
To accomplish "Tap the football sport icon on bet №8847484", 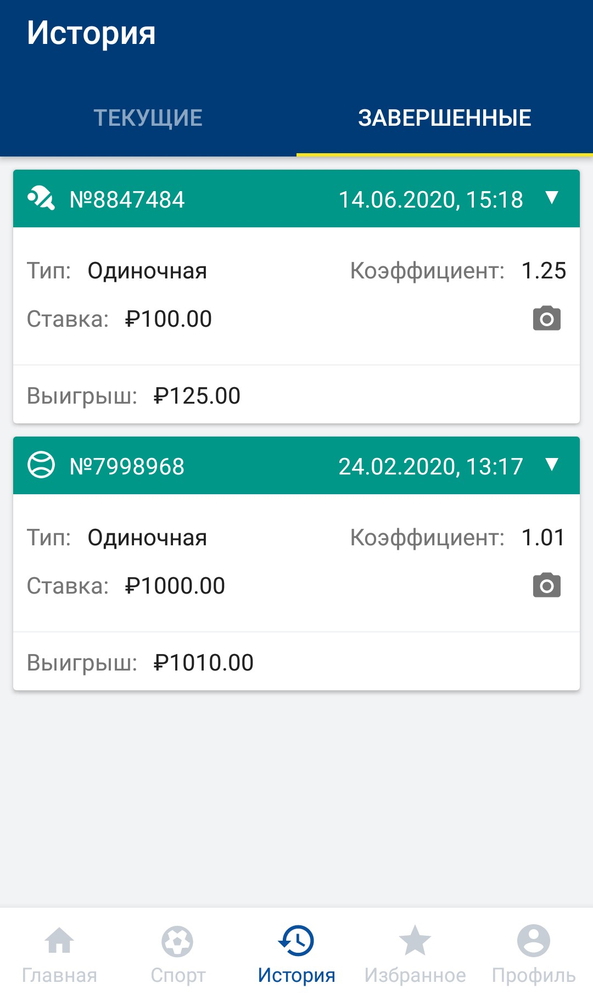I will point(38,198).
